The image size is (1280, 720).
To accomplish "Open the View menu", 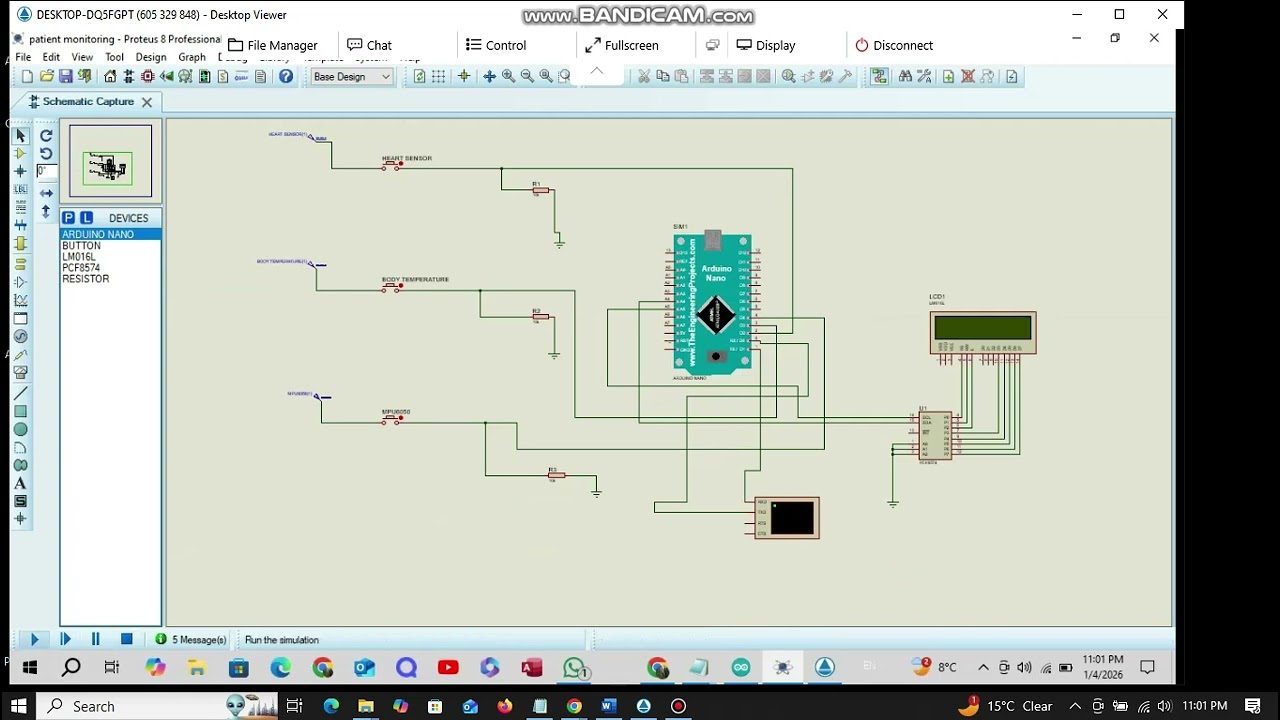I will coord(82,57).
